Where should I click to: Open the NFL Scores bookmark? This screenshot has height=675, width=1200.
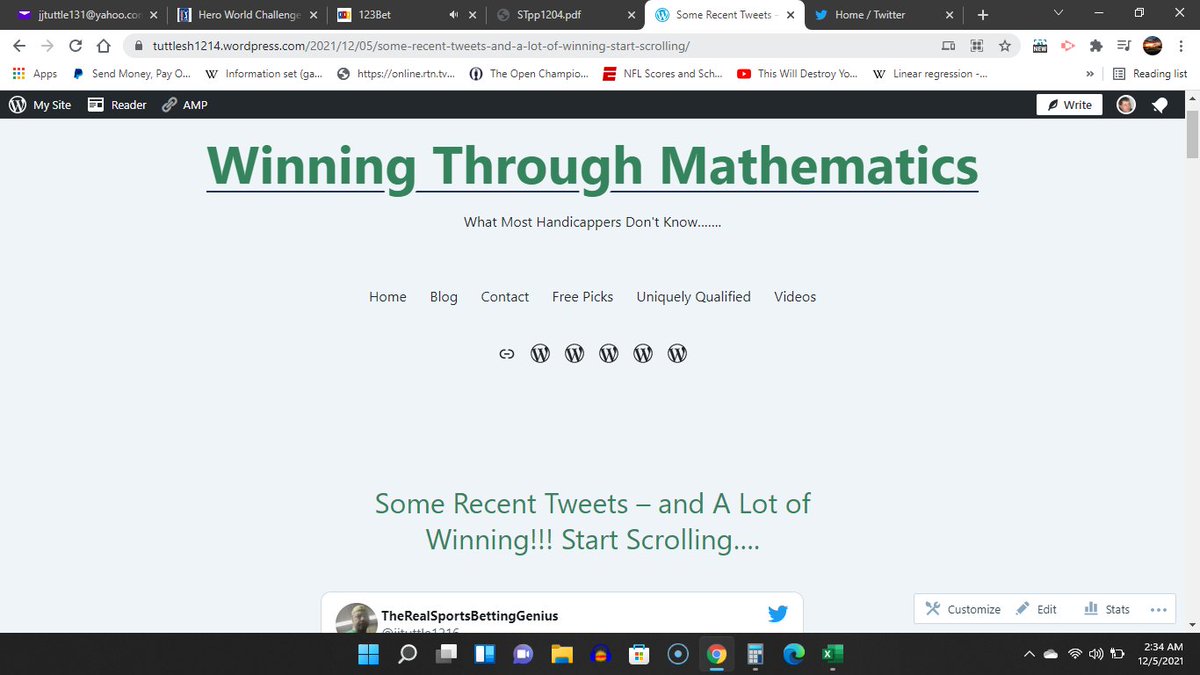click(663, 74)
